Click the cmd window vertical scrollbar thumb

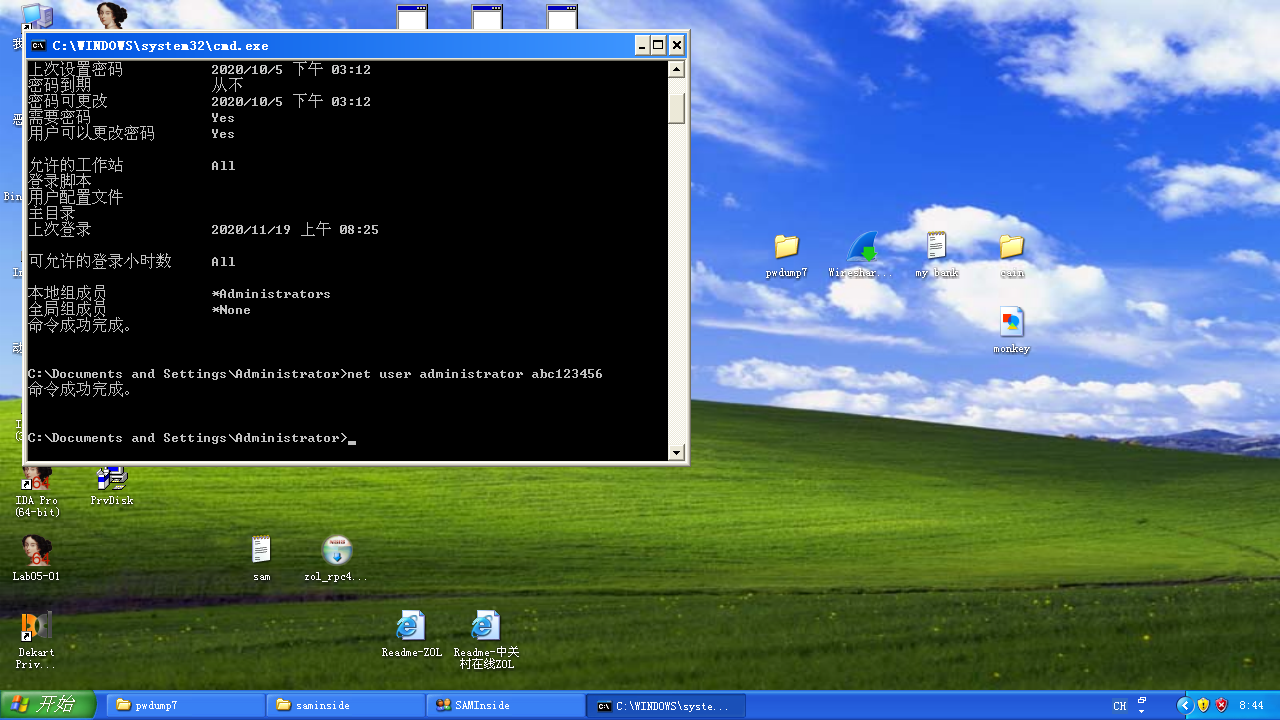click(677, 108)
